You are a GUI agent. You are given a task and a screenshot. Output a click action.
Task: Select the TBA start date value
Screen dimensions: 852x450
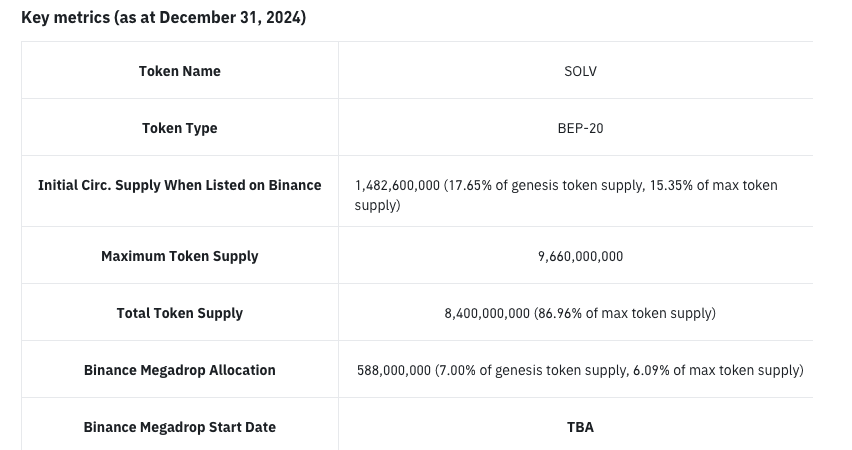coord(580,427)
